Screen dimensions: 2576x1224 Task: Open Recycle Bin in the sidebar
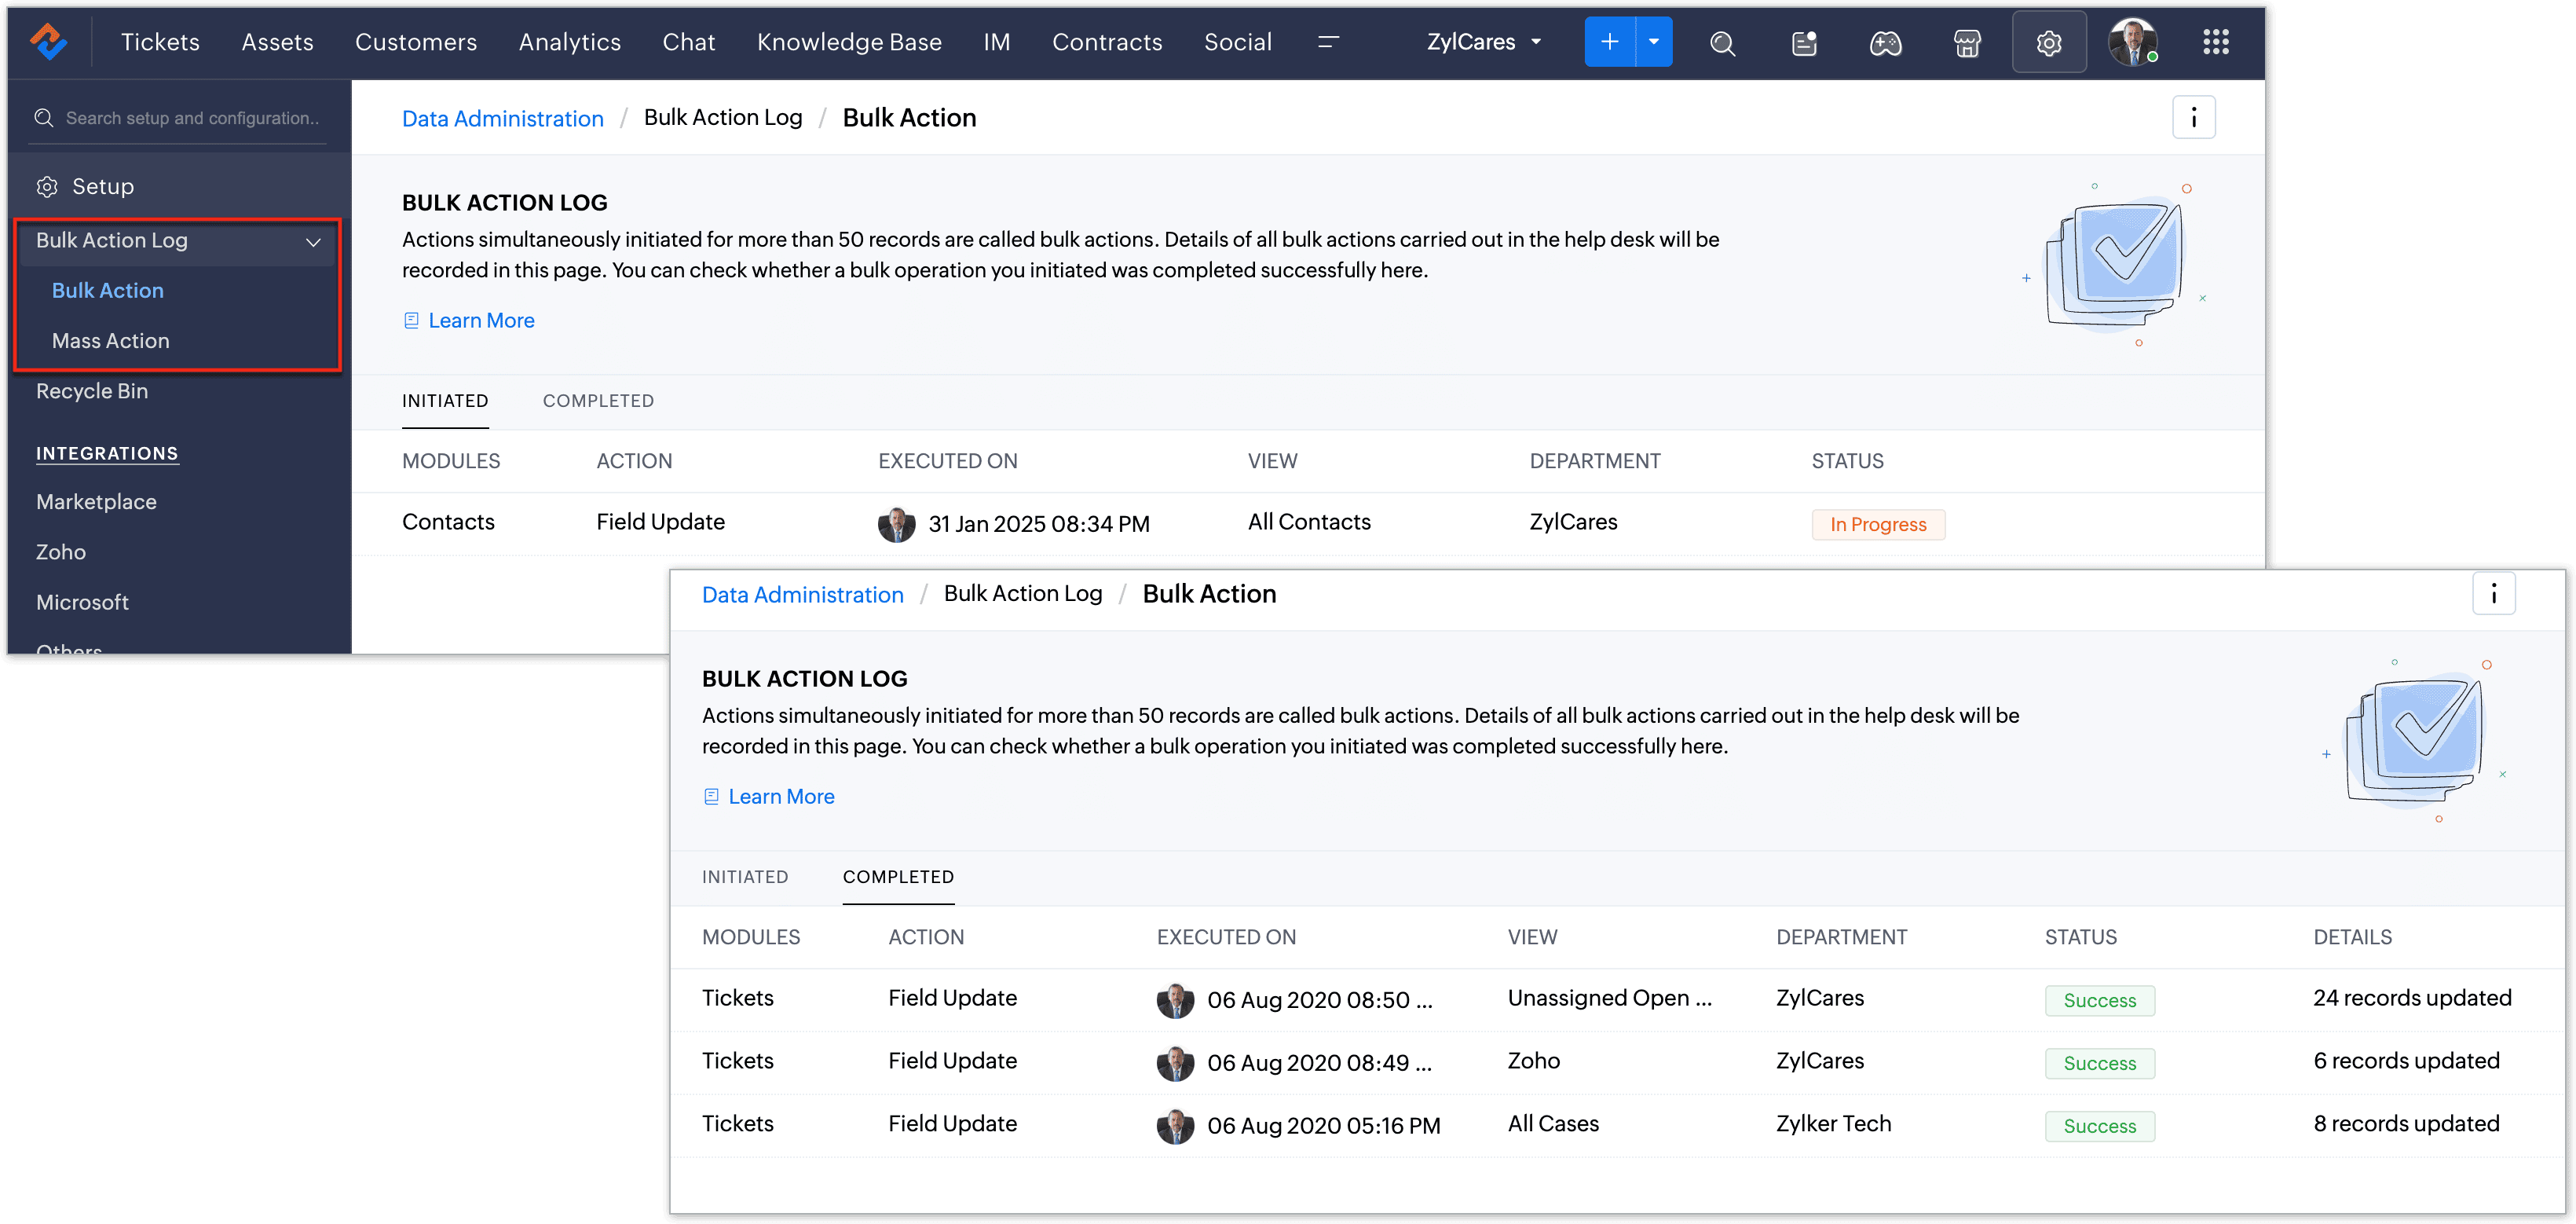pyautogui.click(x=92, y=391)
